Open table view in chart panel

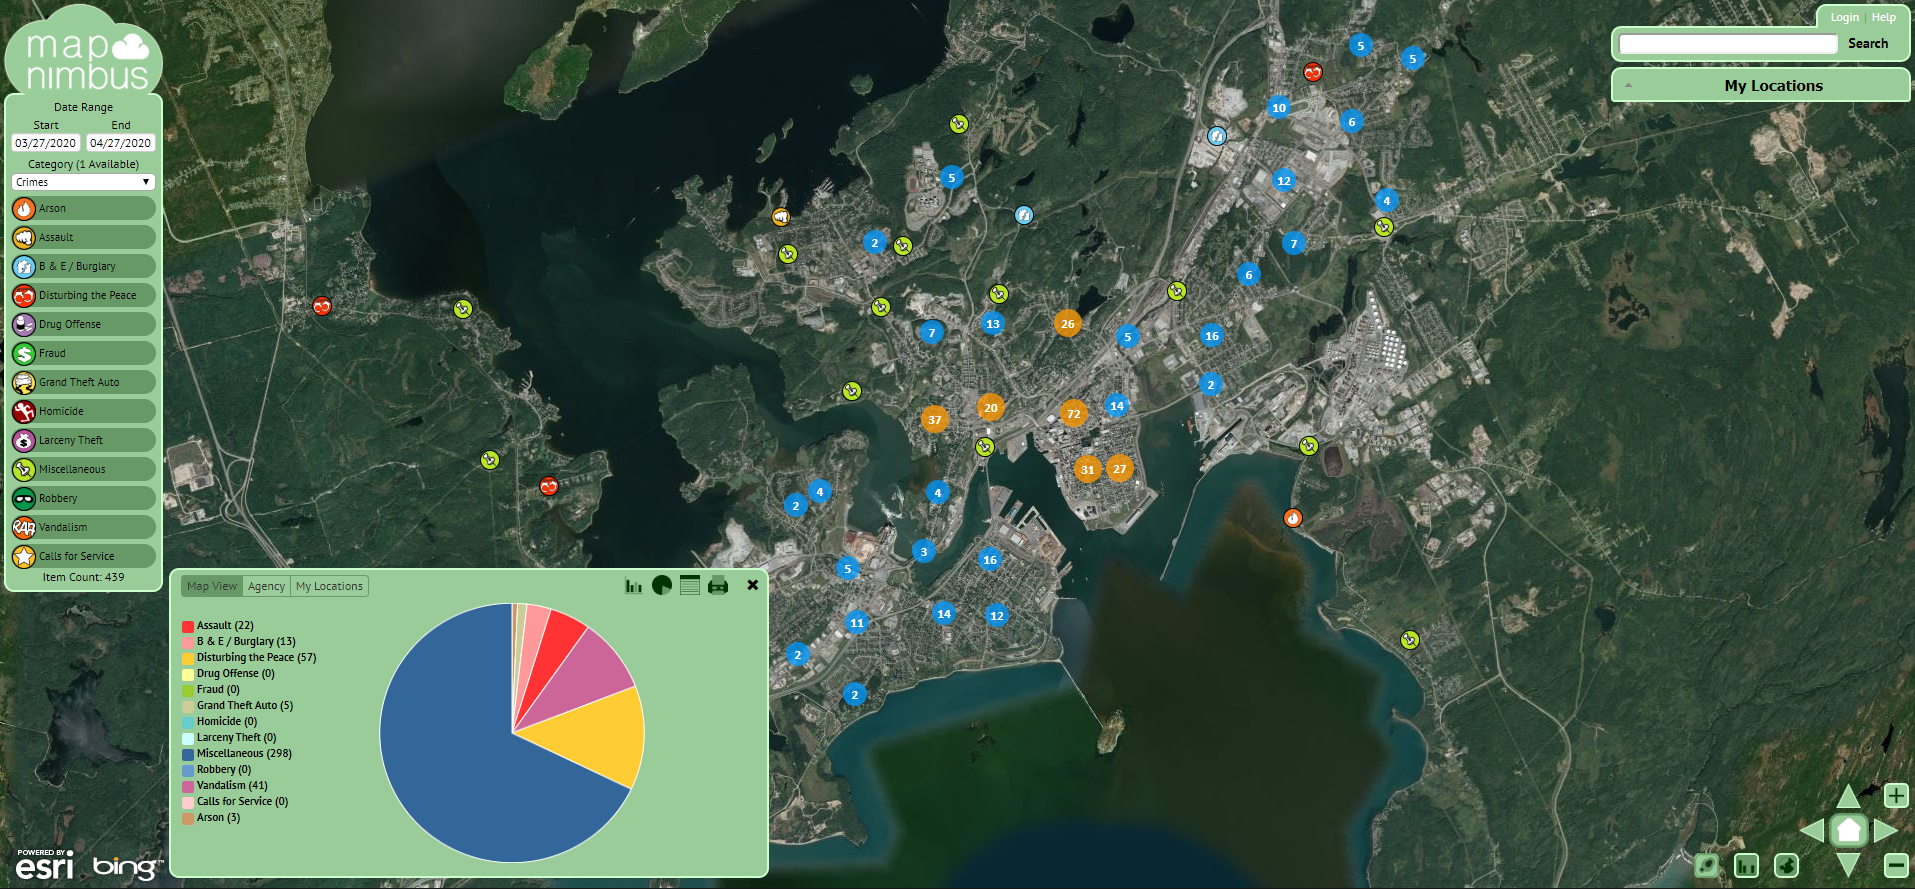(x=690, y=586)
